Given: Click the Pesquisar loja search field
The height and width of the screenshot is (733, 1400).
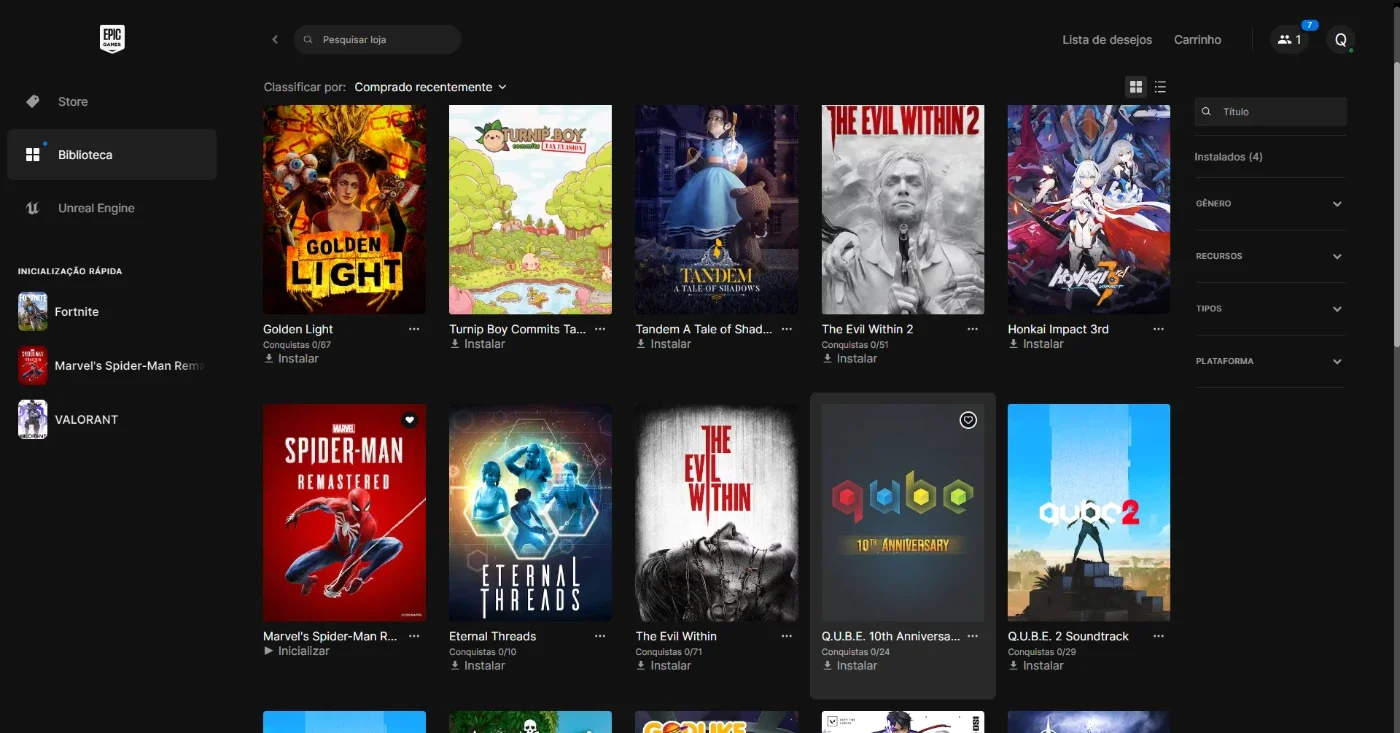Looking at the screenshot, I should click(x=378, y=40).
